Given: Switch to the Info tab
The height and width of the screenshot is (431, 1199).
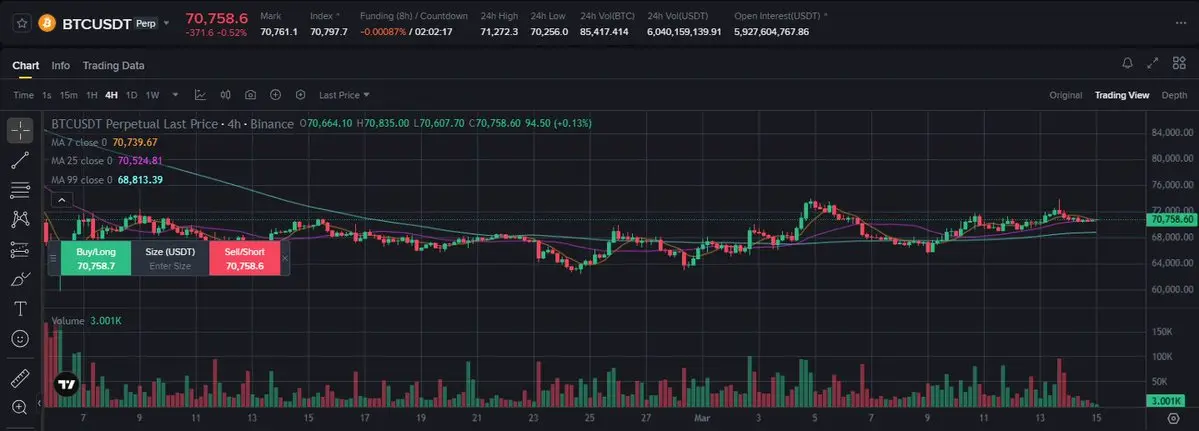Looking at the screenshot, I should tap(60, 66).
